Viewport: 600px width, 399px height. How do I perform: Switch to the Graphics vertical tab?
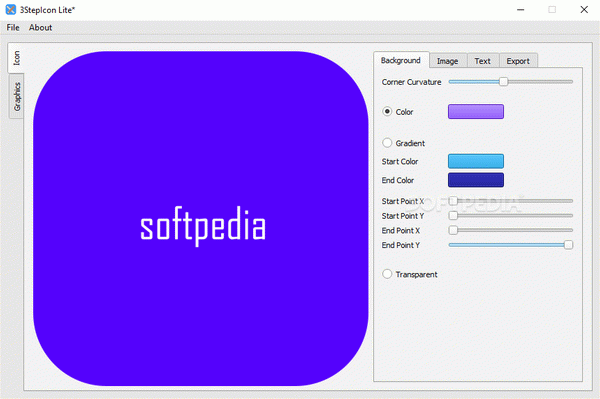click(x=16, y=96)
